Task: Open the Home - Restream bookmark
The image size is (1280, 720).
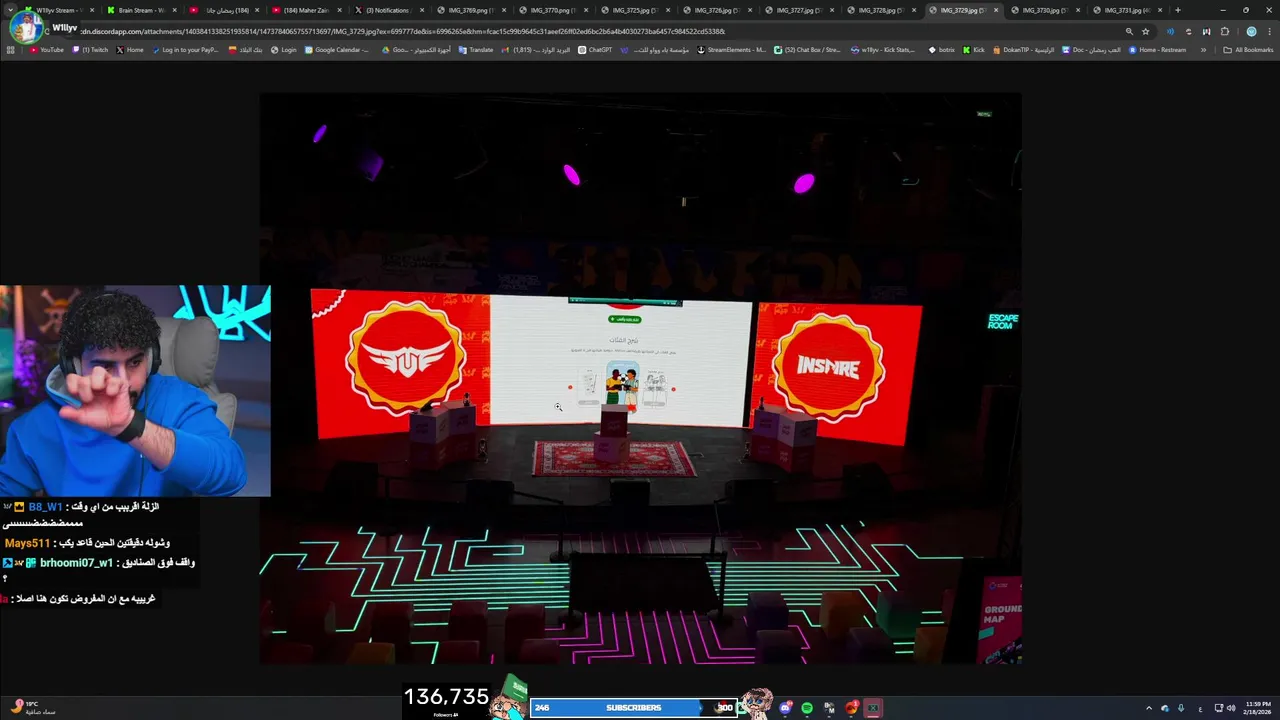Action: [1157, 50]
